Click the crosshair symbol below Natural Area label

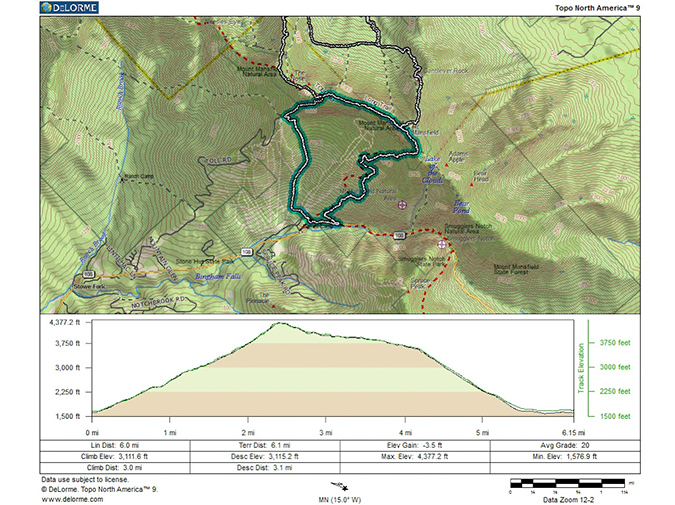(x=402, y=204)
